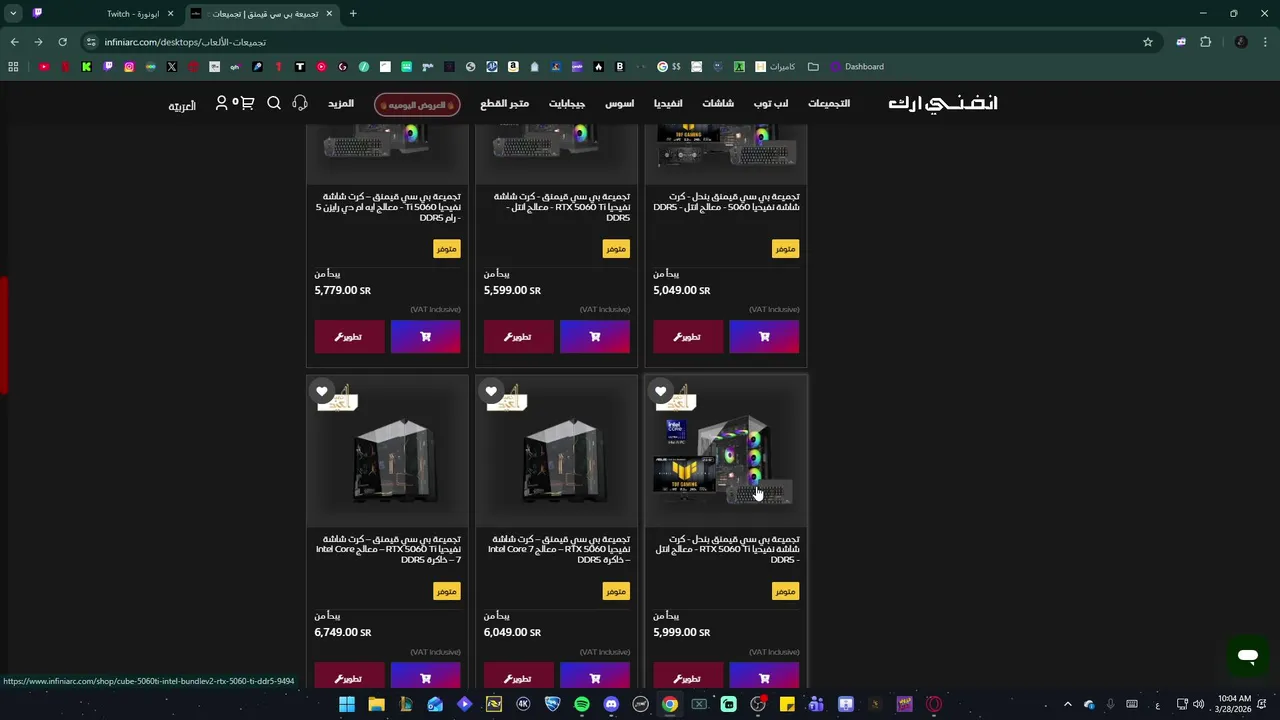The width and height of the screenshot is (1280, 720).
Task: Favorite the 6,749.00 SR PC with heart
Action: 322,391
